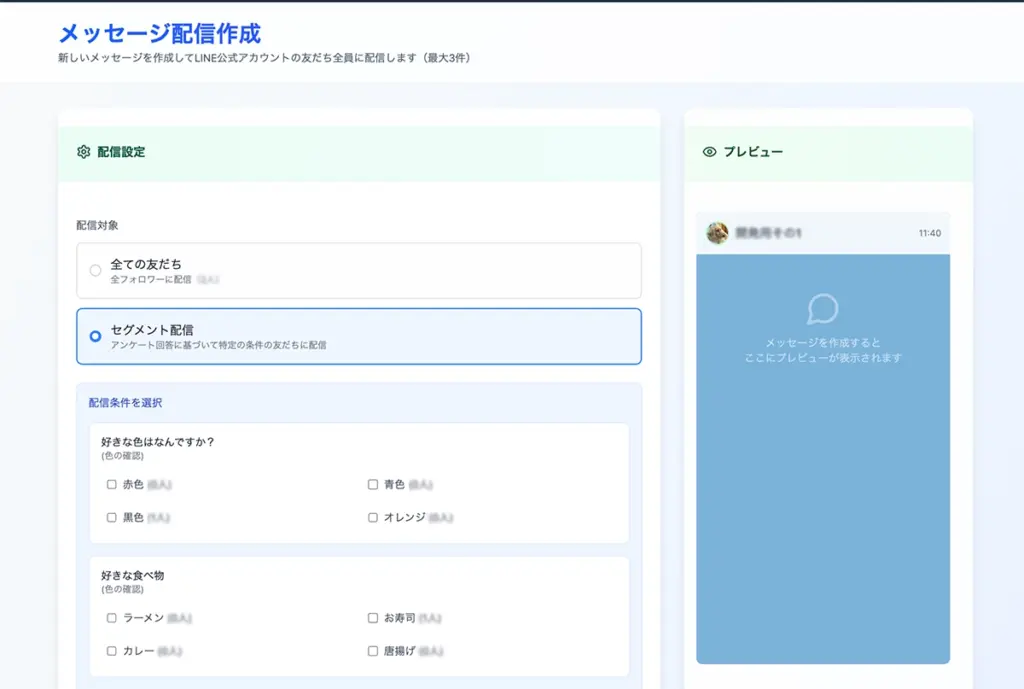1024x689 pixels.
Task: Click the speech bubble icon in preview
Action: pyautogui.click(x=822, y=308)
